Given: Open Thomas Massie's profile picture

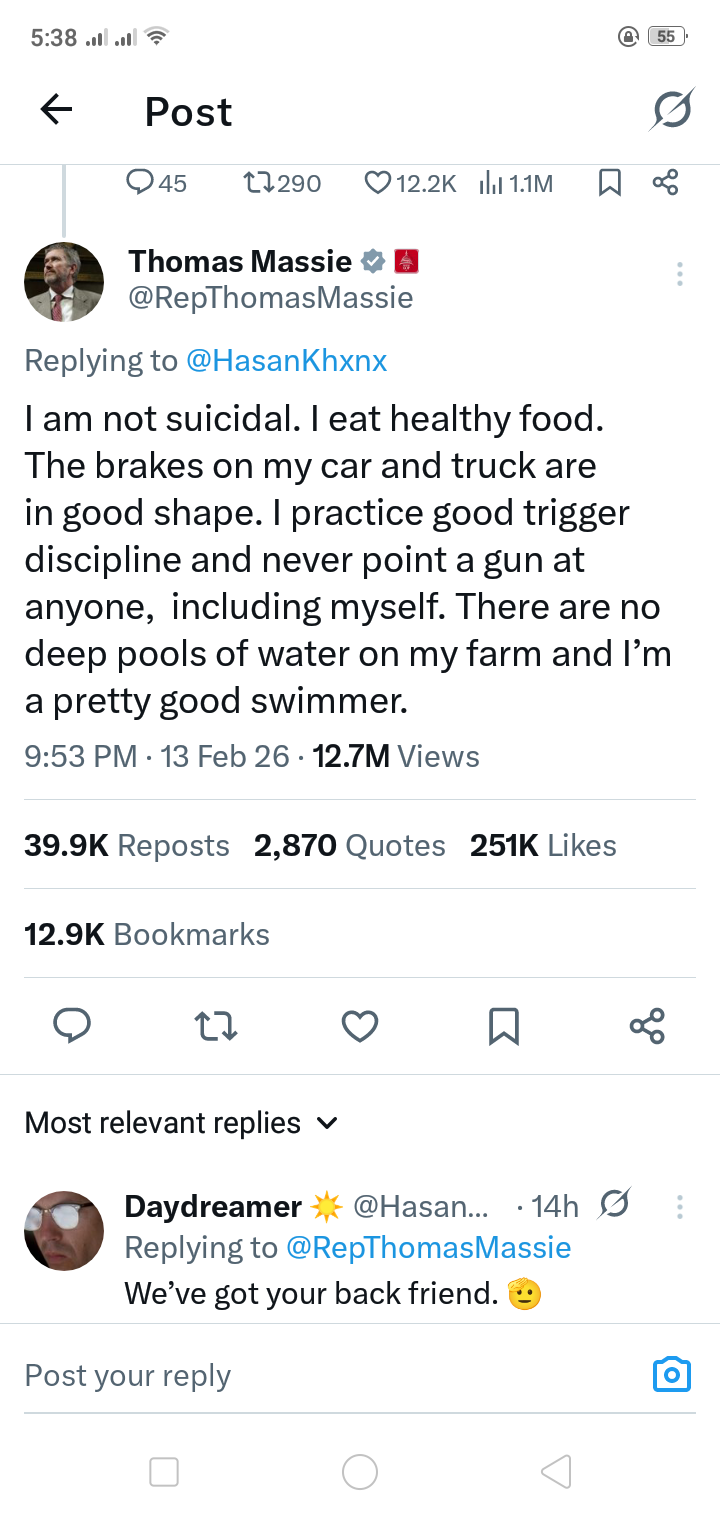Looking at the screenshot, I should 63,281.
